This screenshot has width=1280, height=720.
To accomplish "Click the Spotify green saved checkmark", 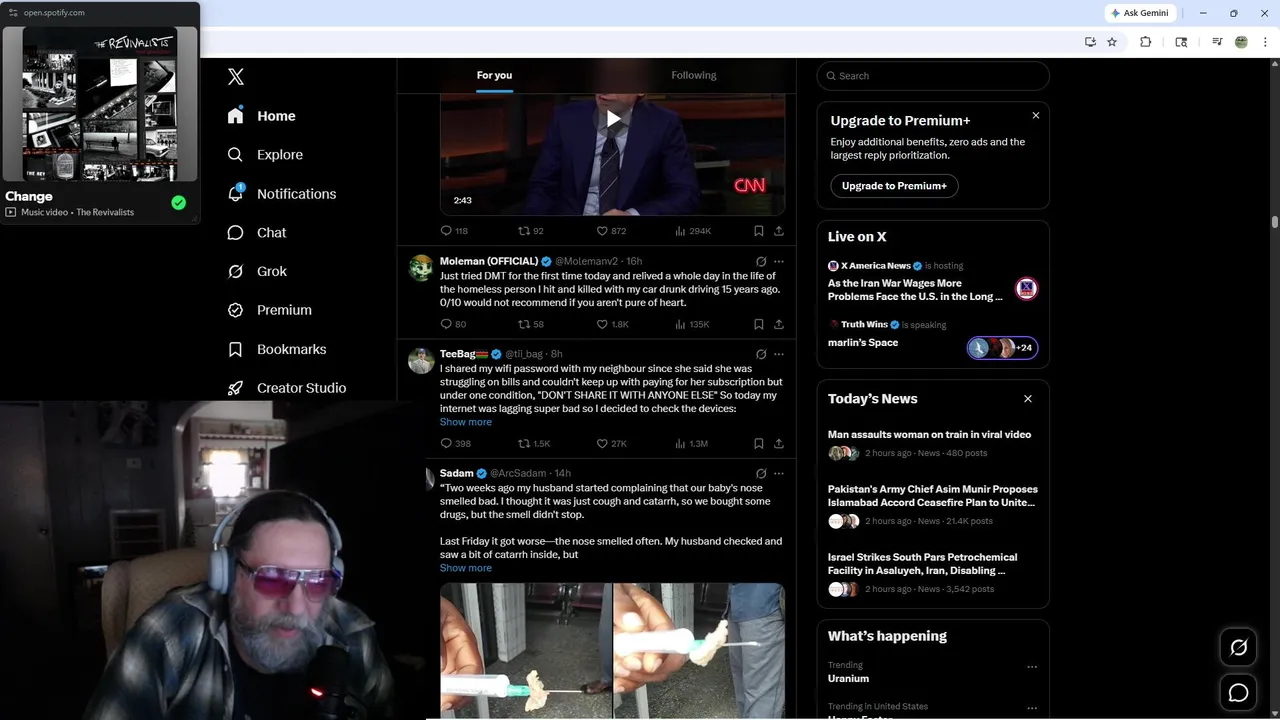I will point(178,203).
